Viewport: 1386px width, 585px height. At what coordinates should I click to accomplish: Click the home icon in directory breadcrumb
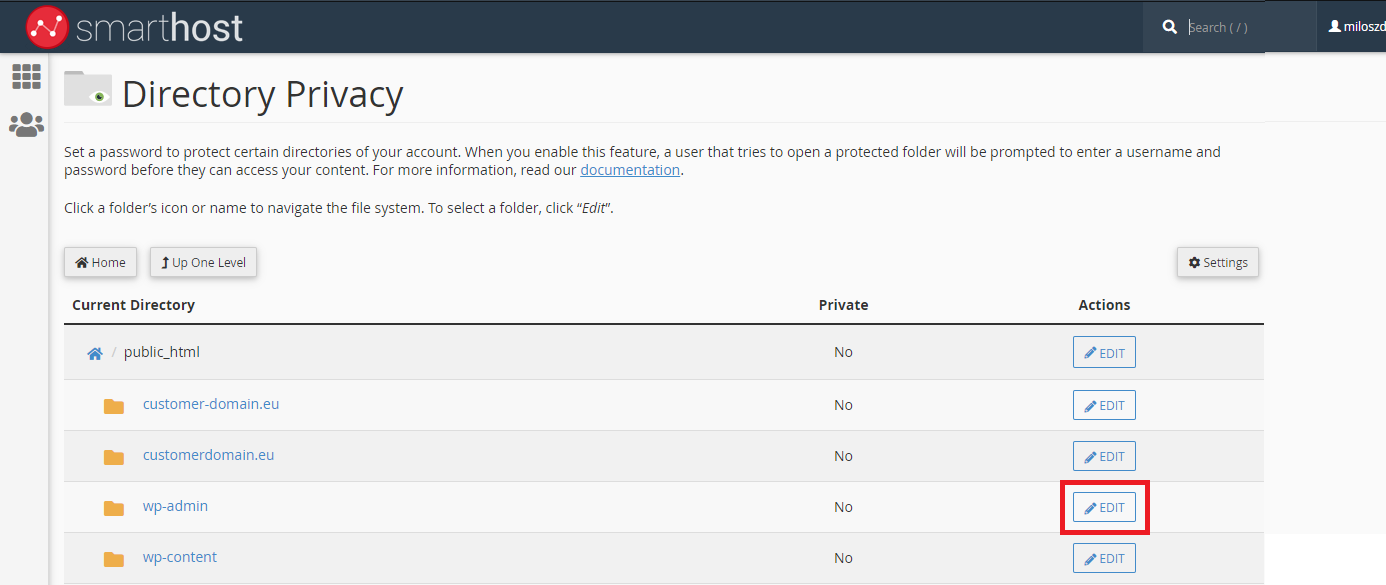[x=95, y=353]
